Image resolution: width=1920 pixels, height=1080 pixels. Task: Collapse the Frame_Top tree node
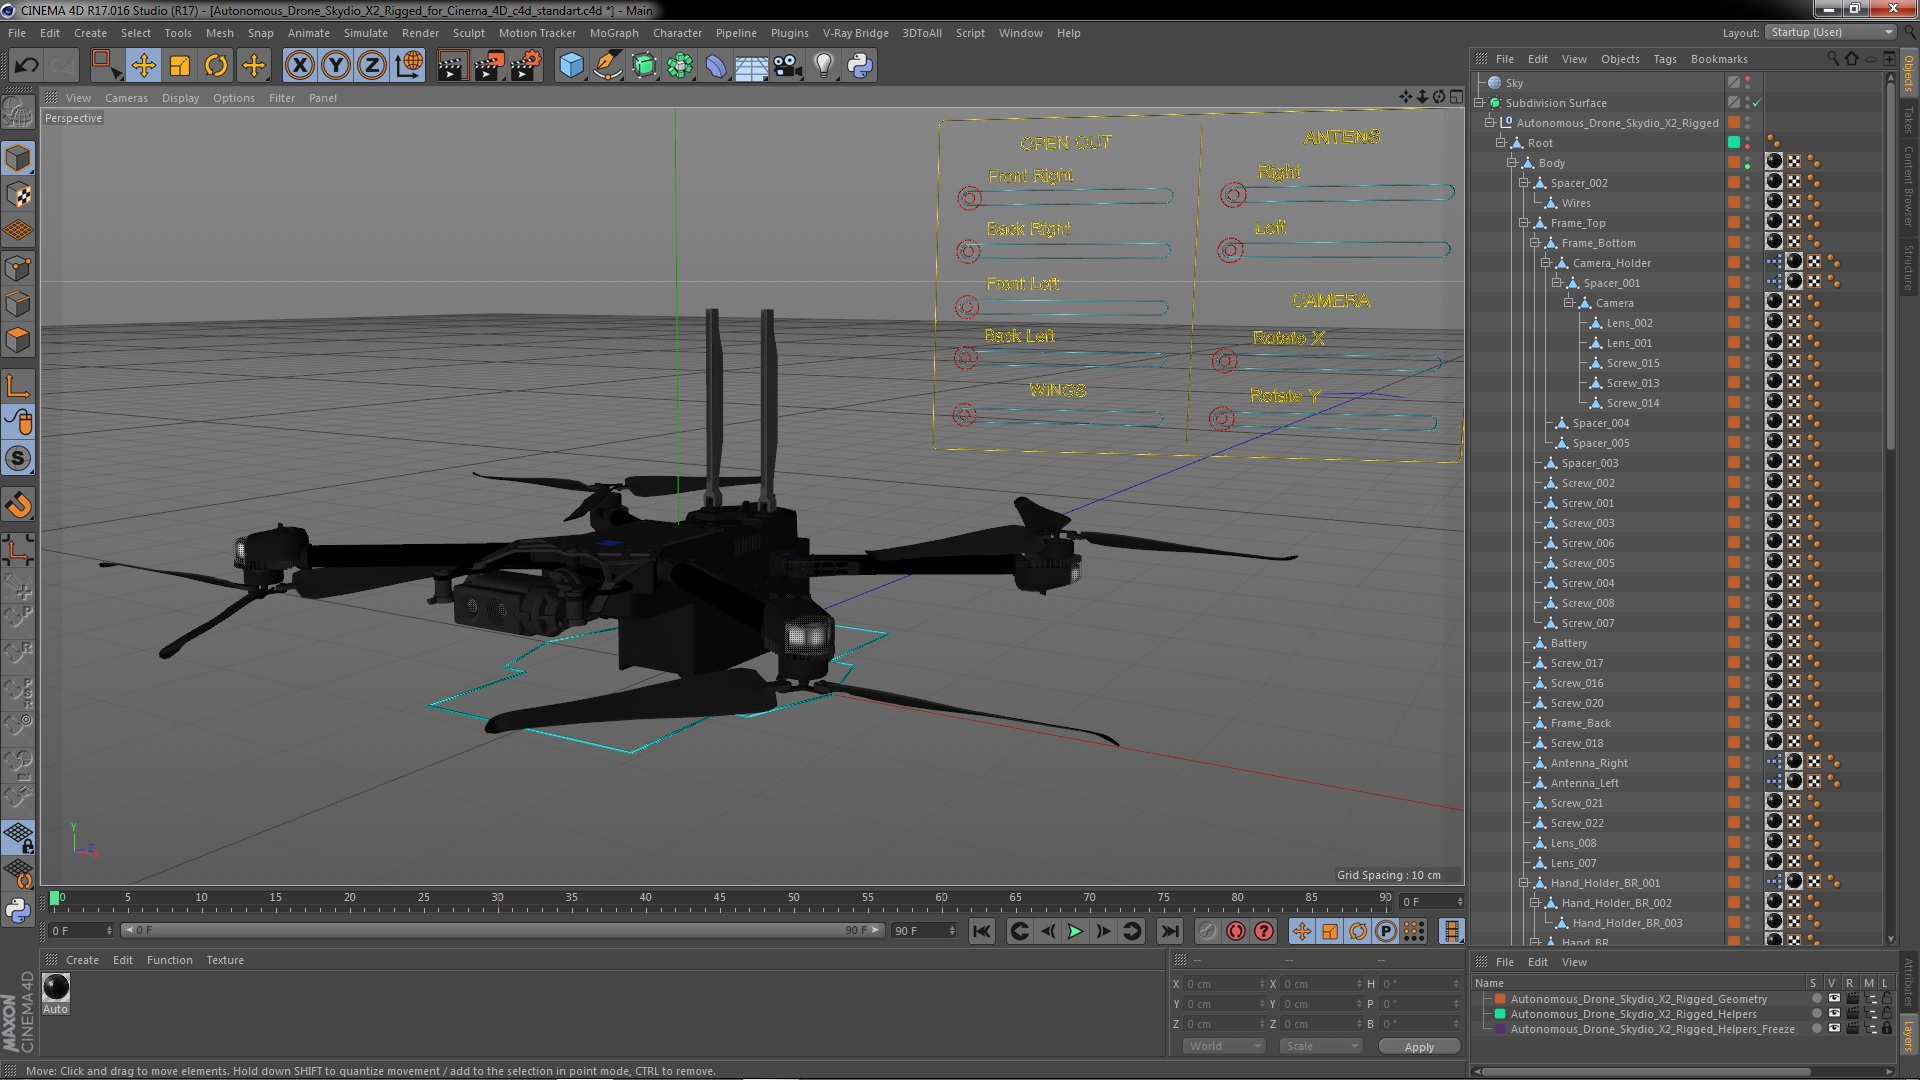(1523, 223)
